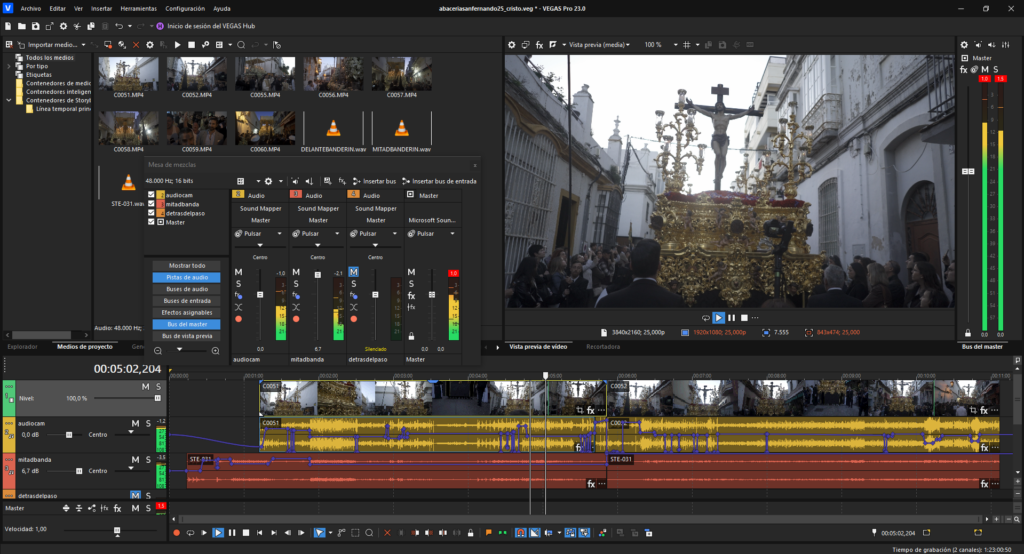
Task: Open the Vista previa (media) quality dropdown
Action: coord(628,45)
